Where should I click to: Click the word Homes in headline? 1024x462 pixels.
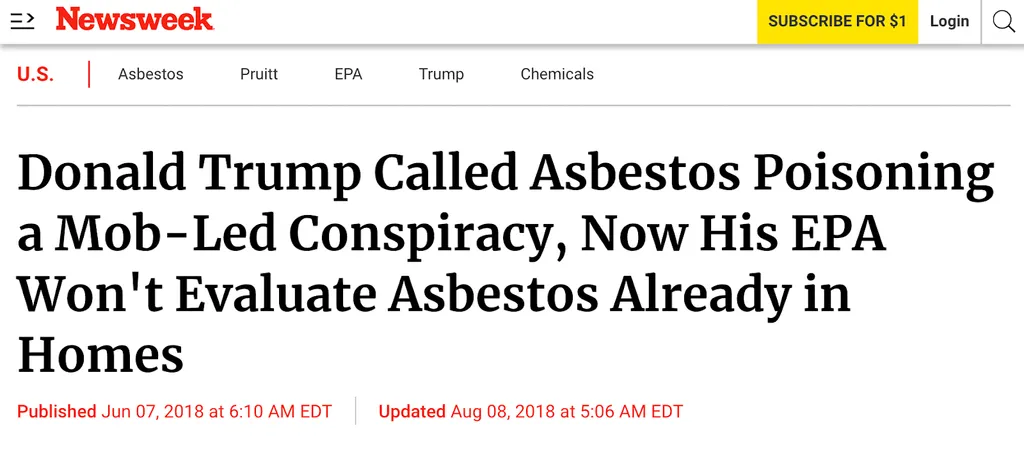pos(101,355)
